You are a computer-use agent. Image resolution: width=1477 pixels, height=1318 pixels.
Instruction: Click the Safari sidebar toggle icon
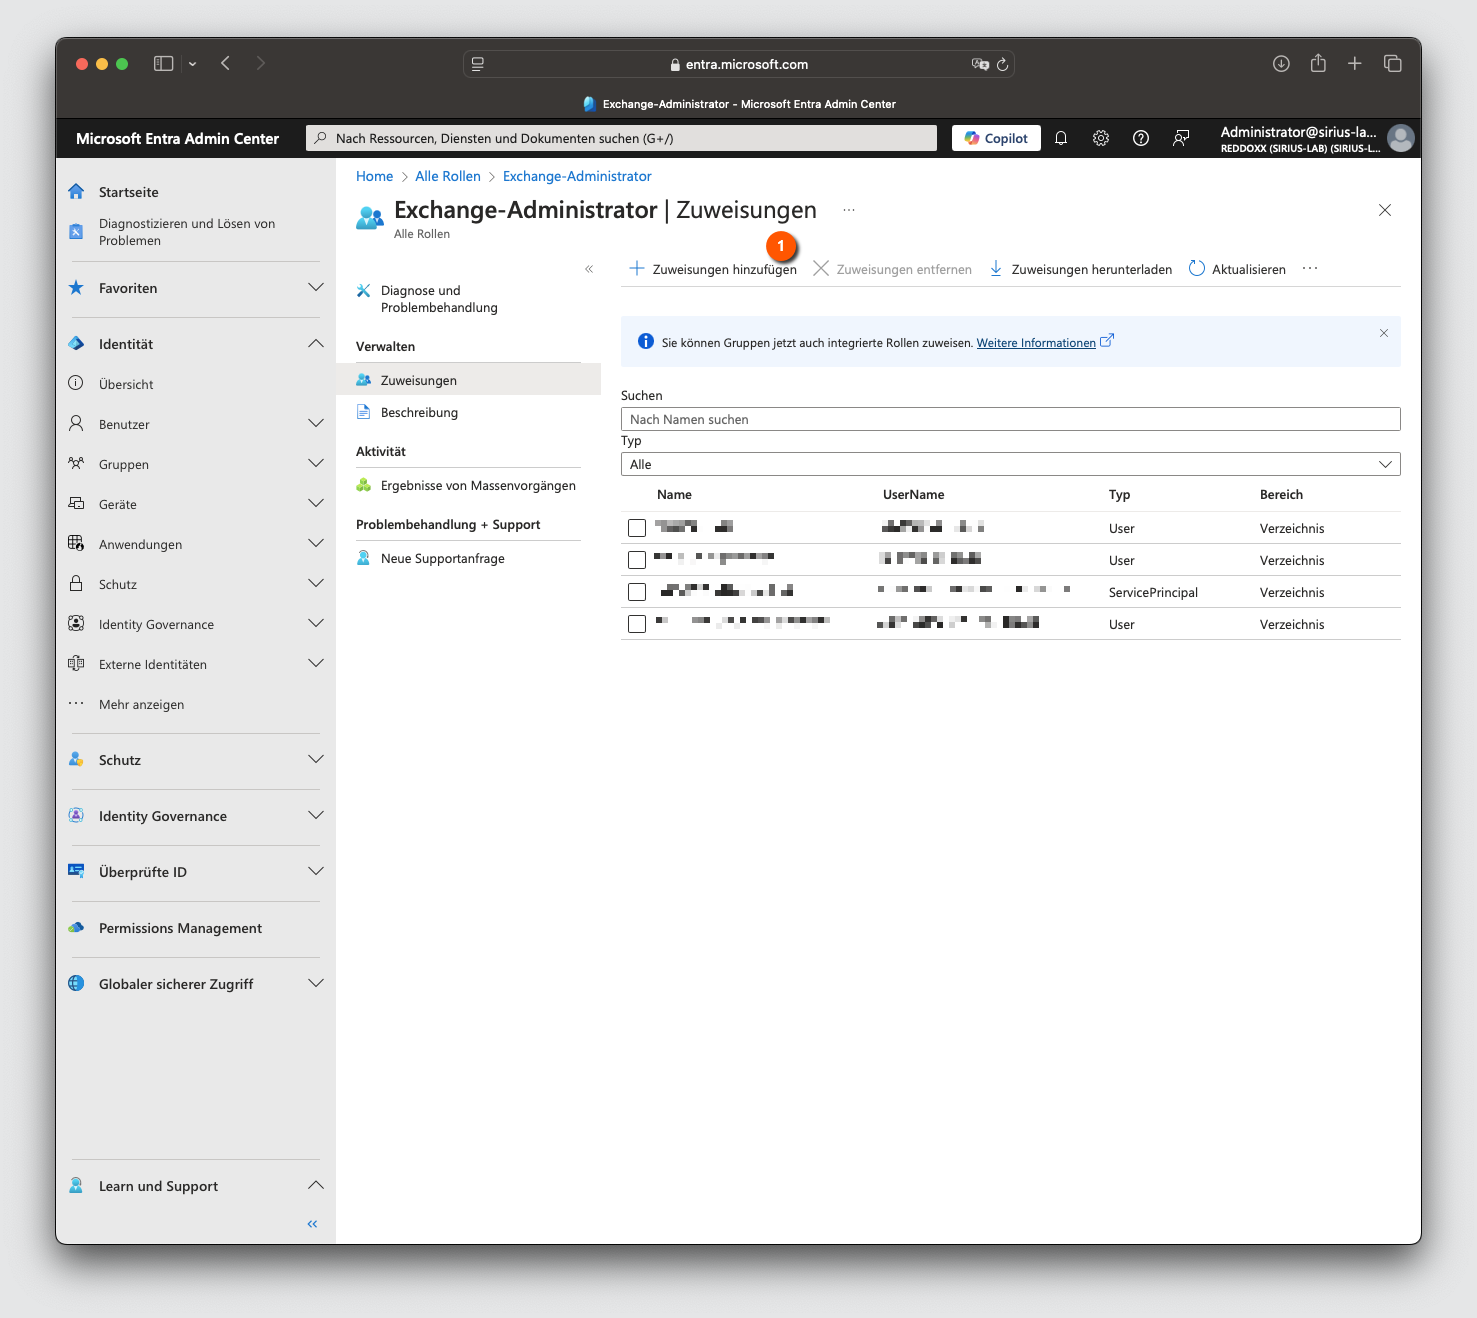coord(164,63)
